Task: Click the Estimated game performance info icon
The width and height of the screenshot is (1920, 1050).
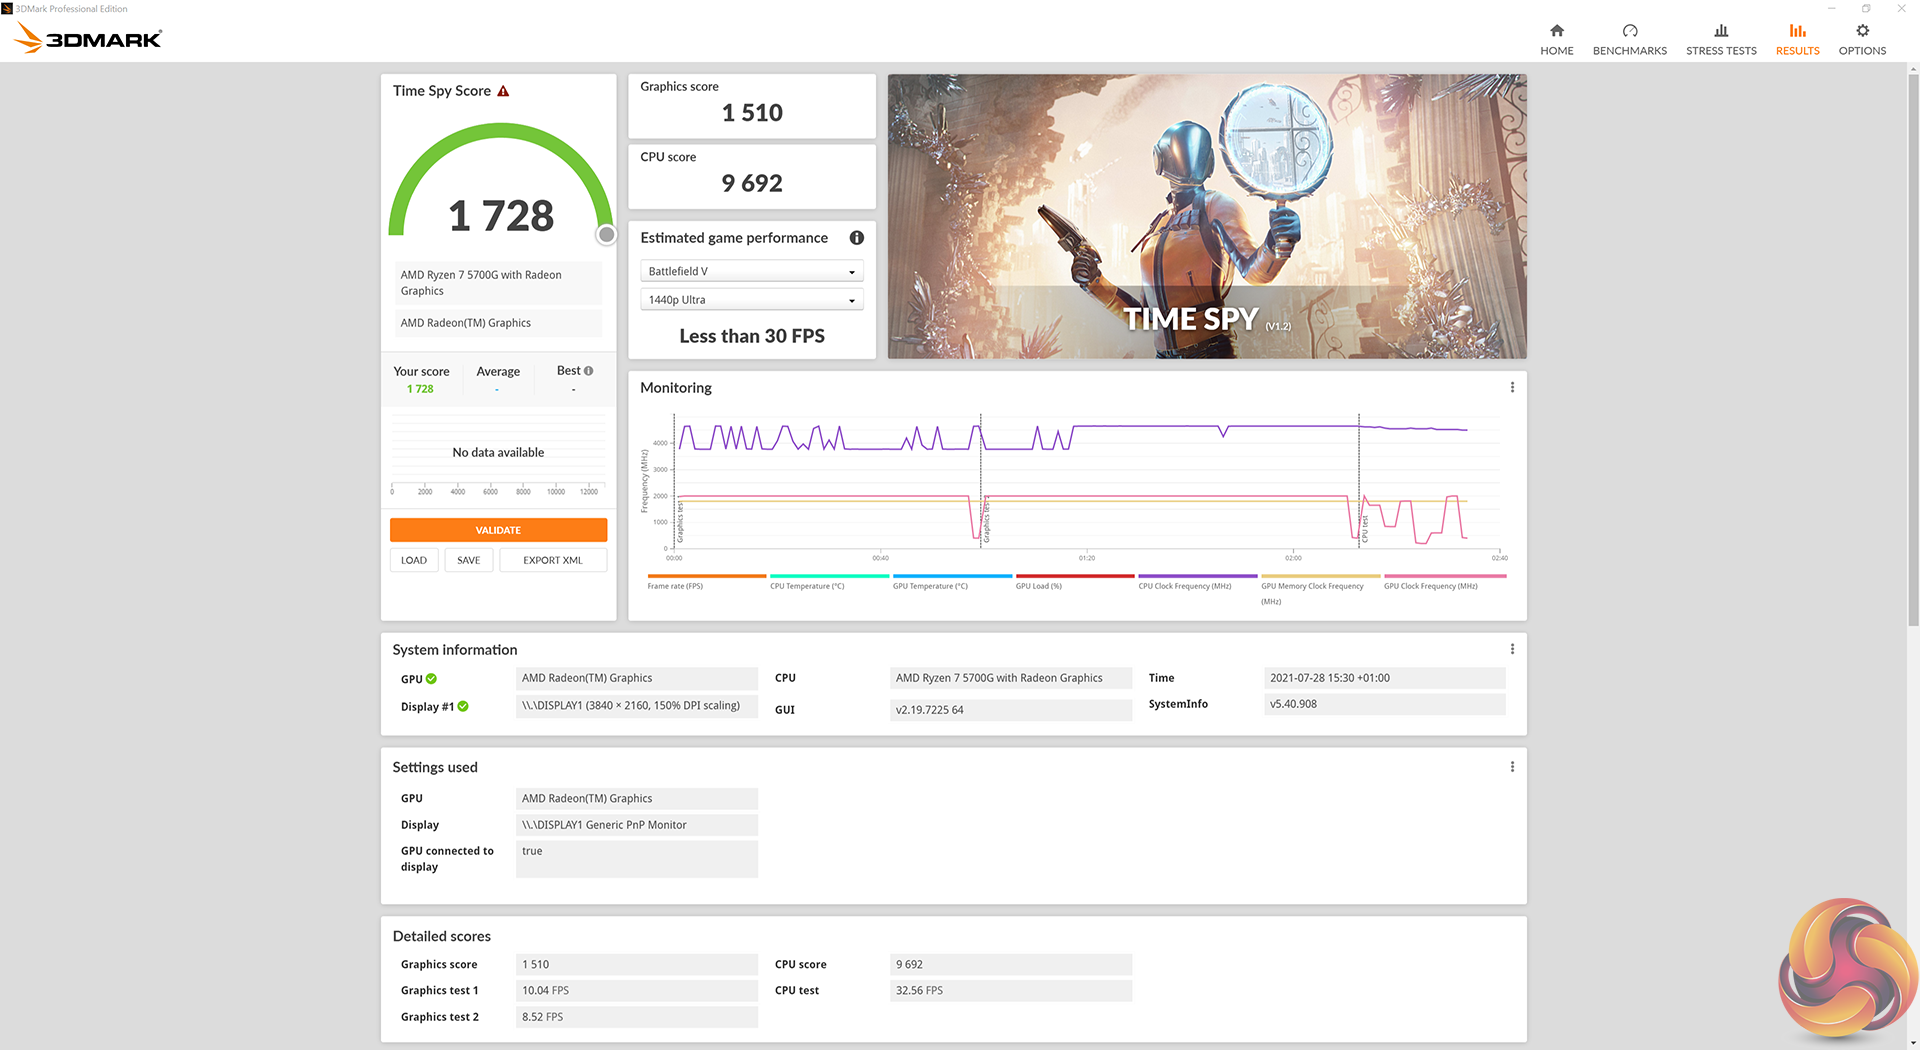Action: click(856, 238)
